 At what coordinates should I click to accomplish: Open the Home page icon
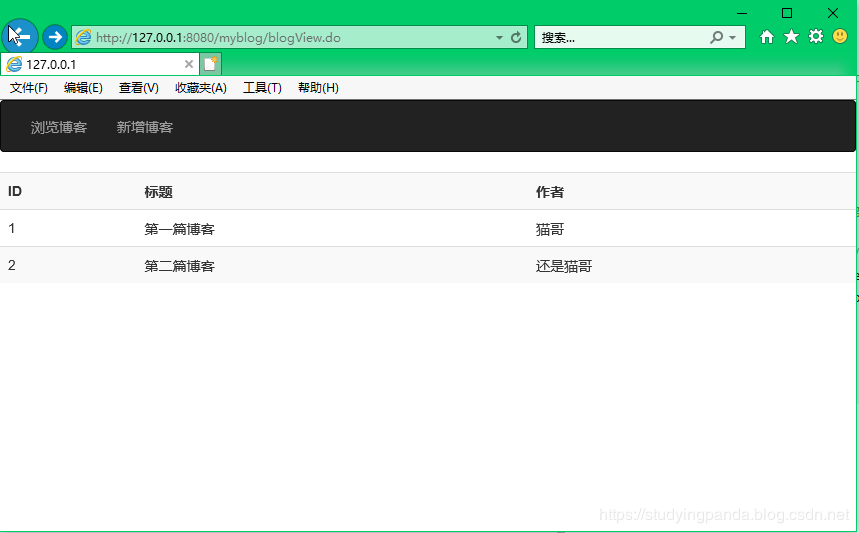(x=767, y=37)
